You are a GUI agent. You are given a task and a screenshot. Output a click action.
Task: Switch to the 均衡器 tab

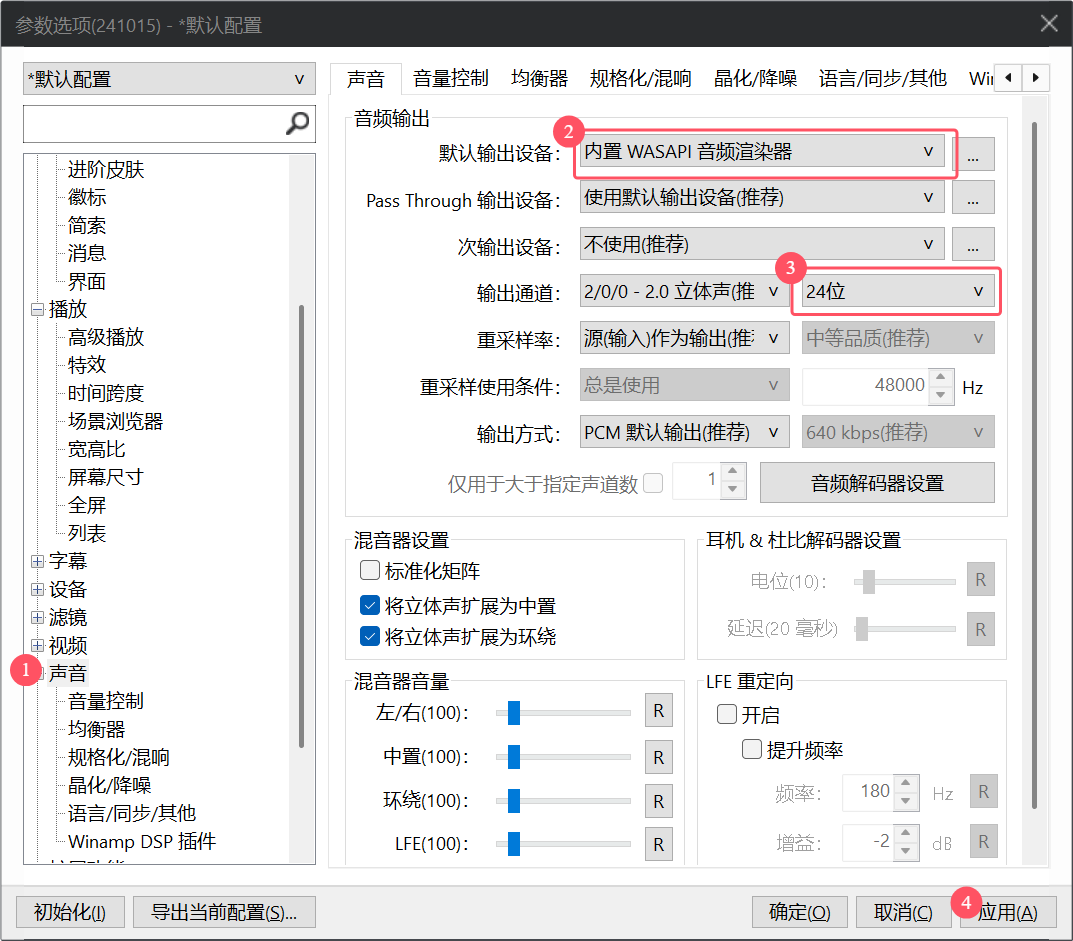(x=539, y=78)
